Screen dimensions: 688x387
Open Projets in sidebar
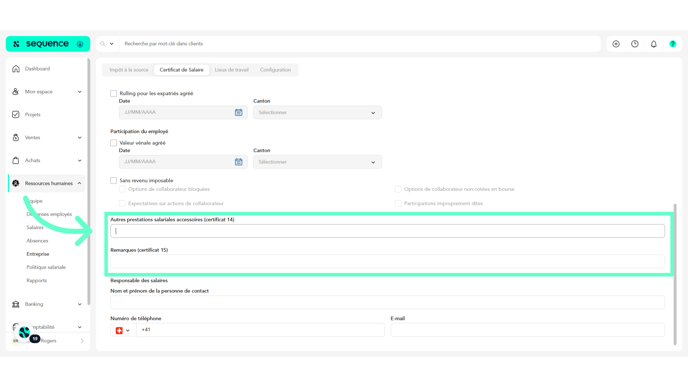point(32,115)
